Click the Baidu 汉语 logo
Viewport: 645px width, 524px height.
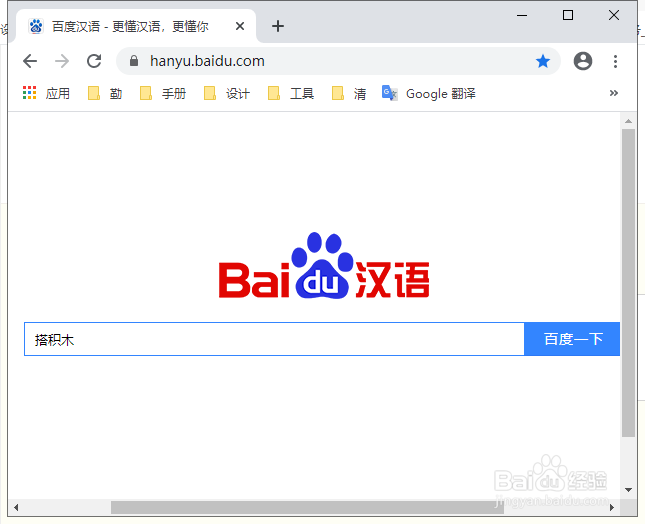point(324,266)
